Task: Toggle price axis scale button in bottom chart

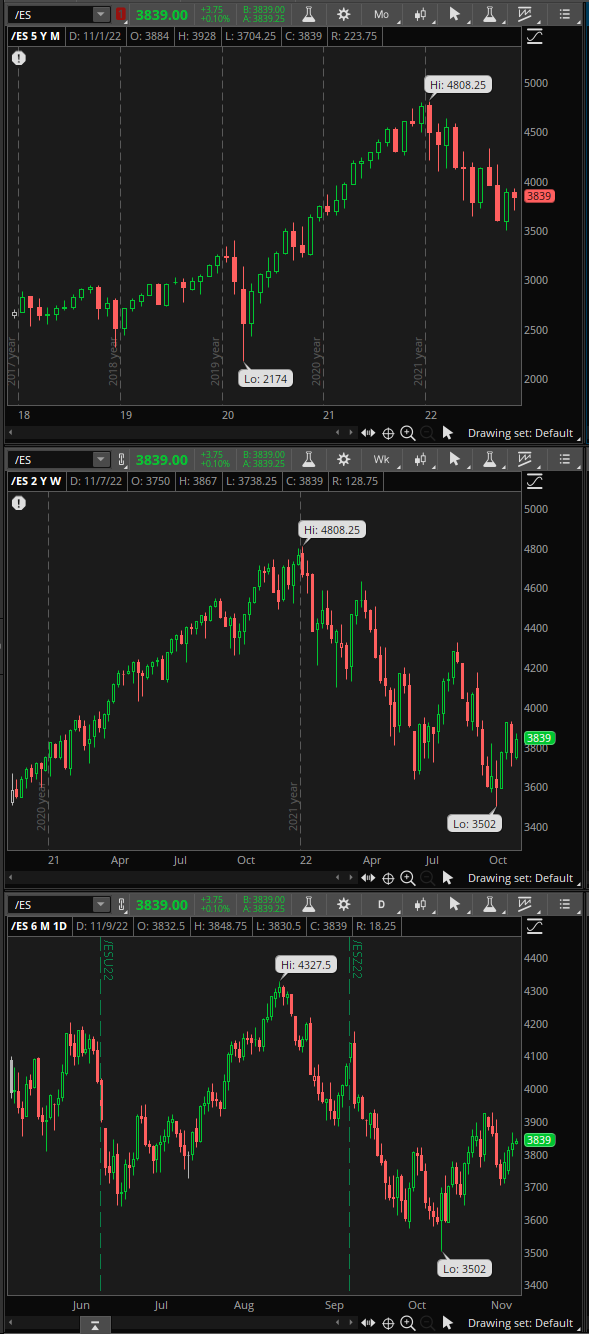Action: (x=534, y=927)
